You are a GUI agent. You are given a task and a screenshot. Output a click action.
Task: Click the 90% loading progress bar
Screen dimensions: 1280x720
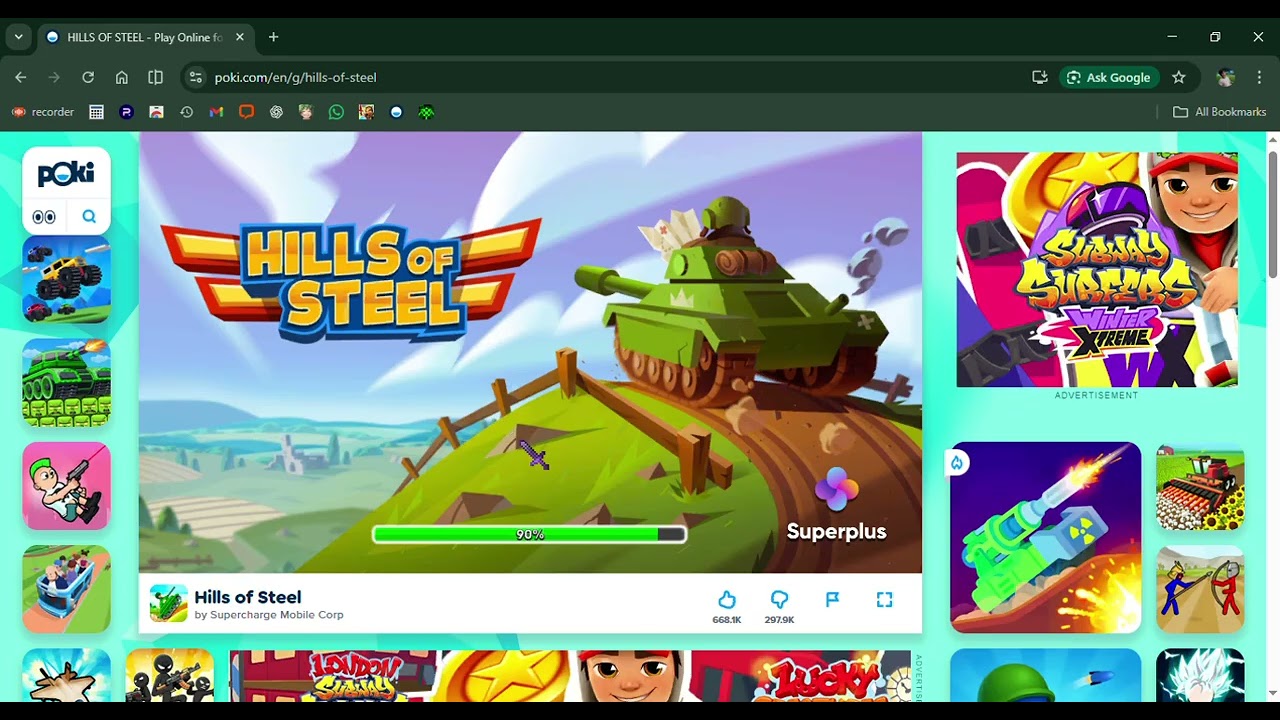[529, 534]
